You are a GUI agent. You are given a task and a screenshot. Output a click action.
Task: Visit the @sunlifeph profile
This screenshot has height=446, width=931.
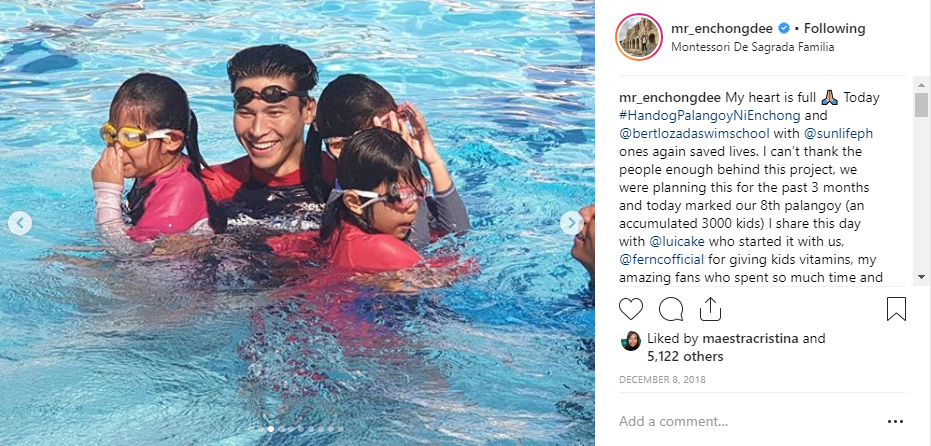(x=838, y=134)
